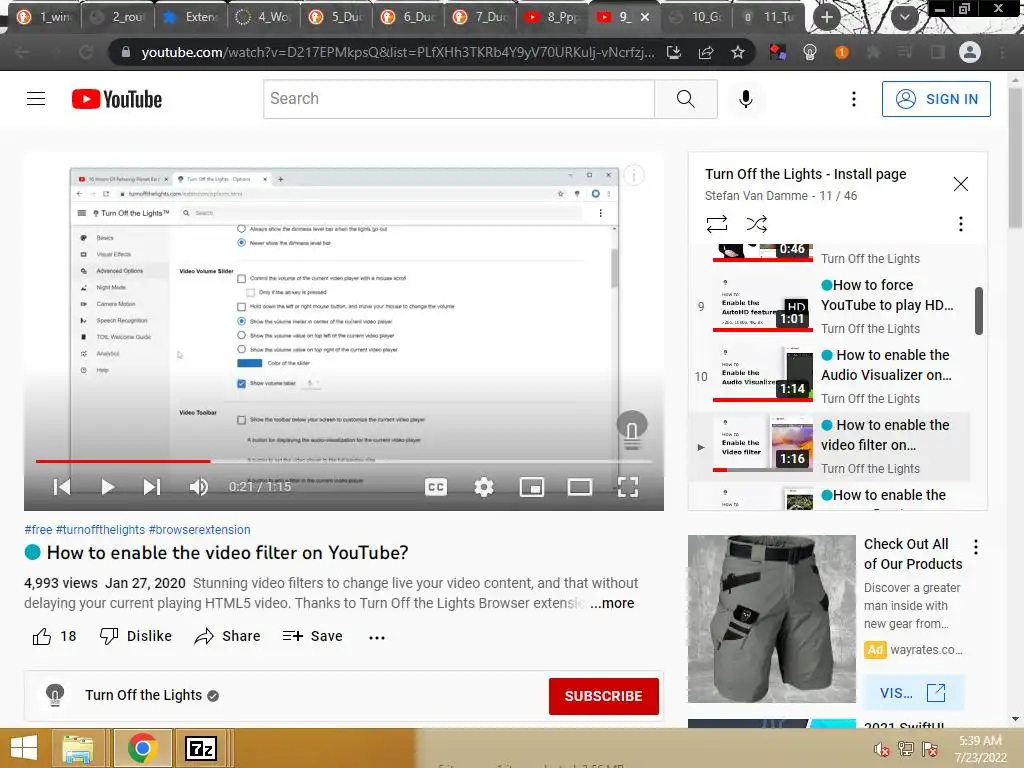Viewport: 1024px width, 768px height.
Task: Open more actions ellipsis under the video
Action: coord(377,637)
